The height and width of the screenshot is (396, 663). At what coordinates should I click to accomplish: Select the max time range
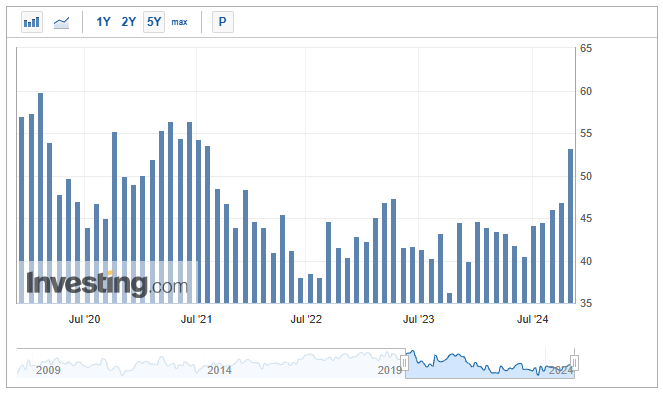pos(179,22)
